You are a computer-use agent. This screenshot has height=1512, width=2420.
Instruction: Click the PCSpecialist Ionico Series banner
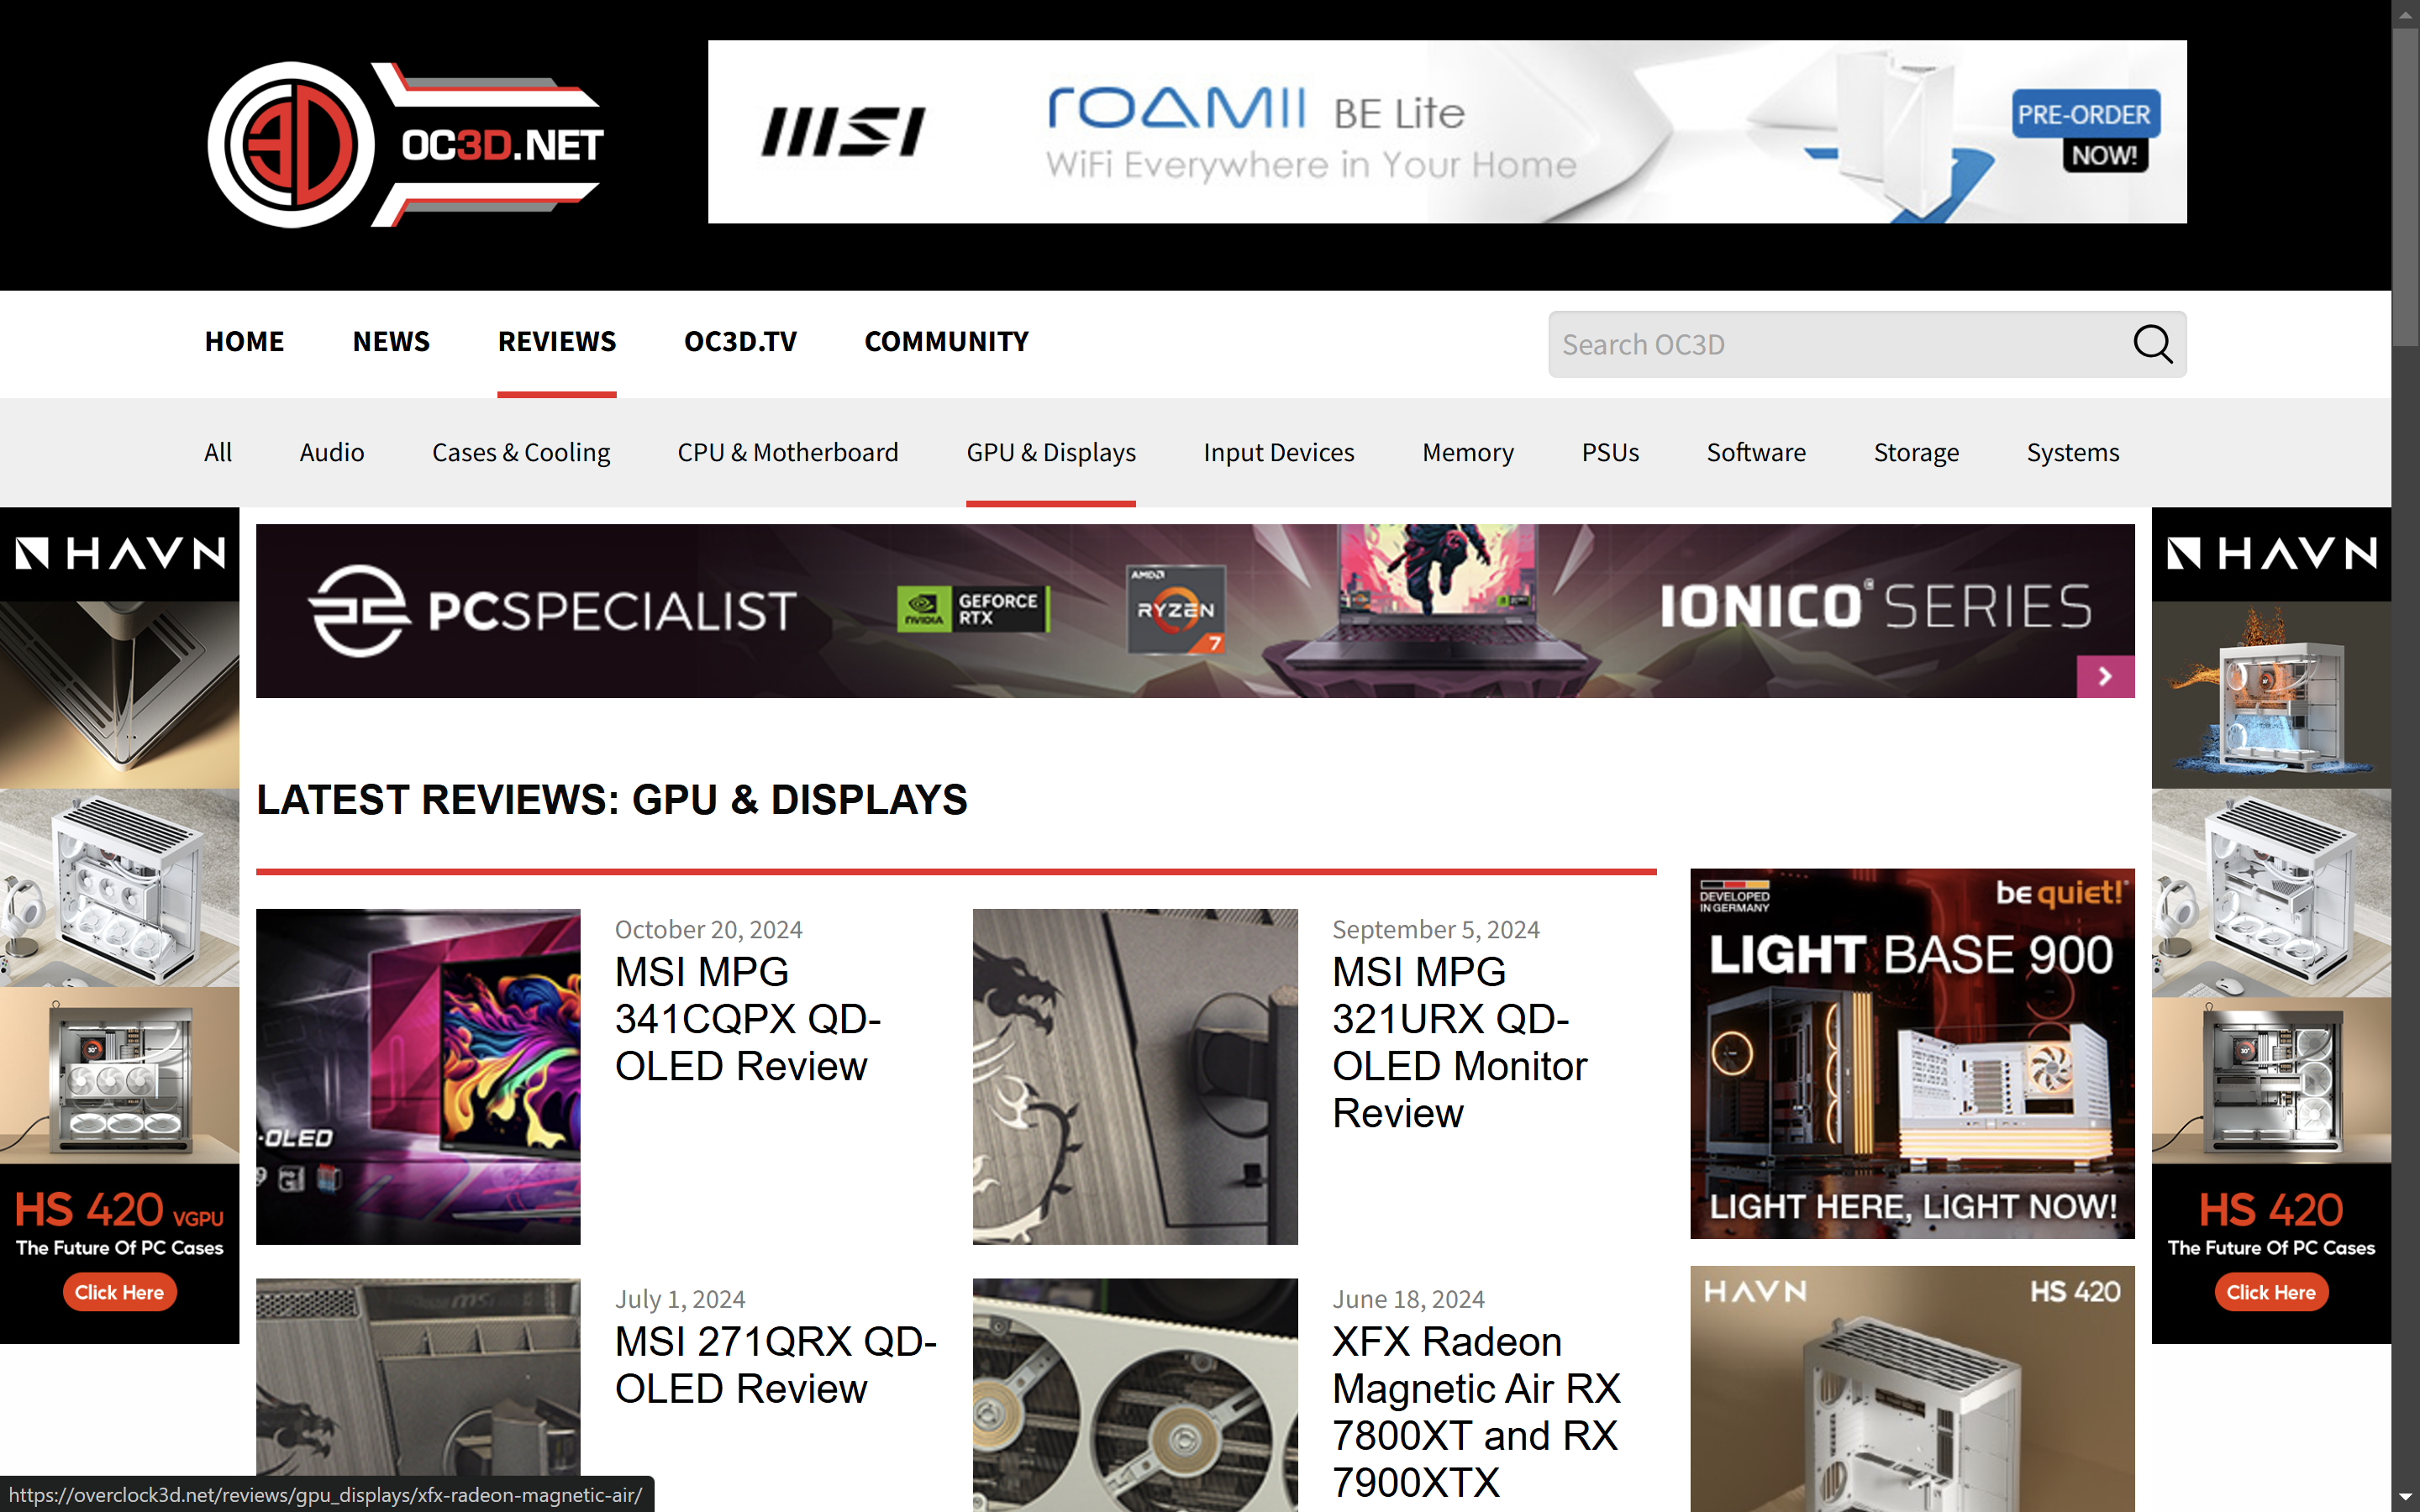(1195, 610)
